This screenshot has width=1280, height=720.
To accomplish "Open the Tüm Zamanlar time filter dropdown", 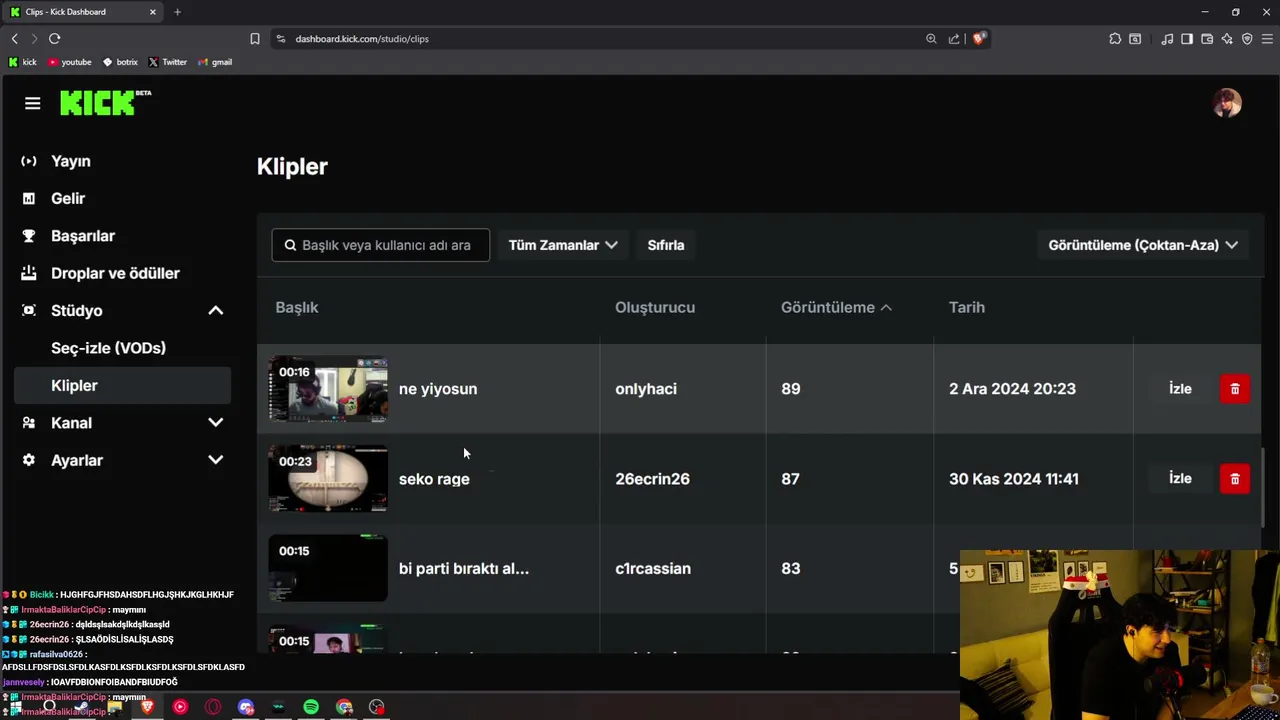I will pyautogui.click(x=563, y=245).
